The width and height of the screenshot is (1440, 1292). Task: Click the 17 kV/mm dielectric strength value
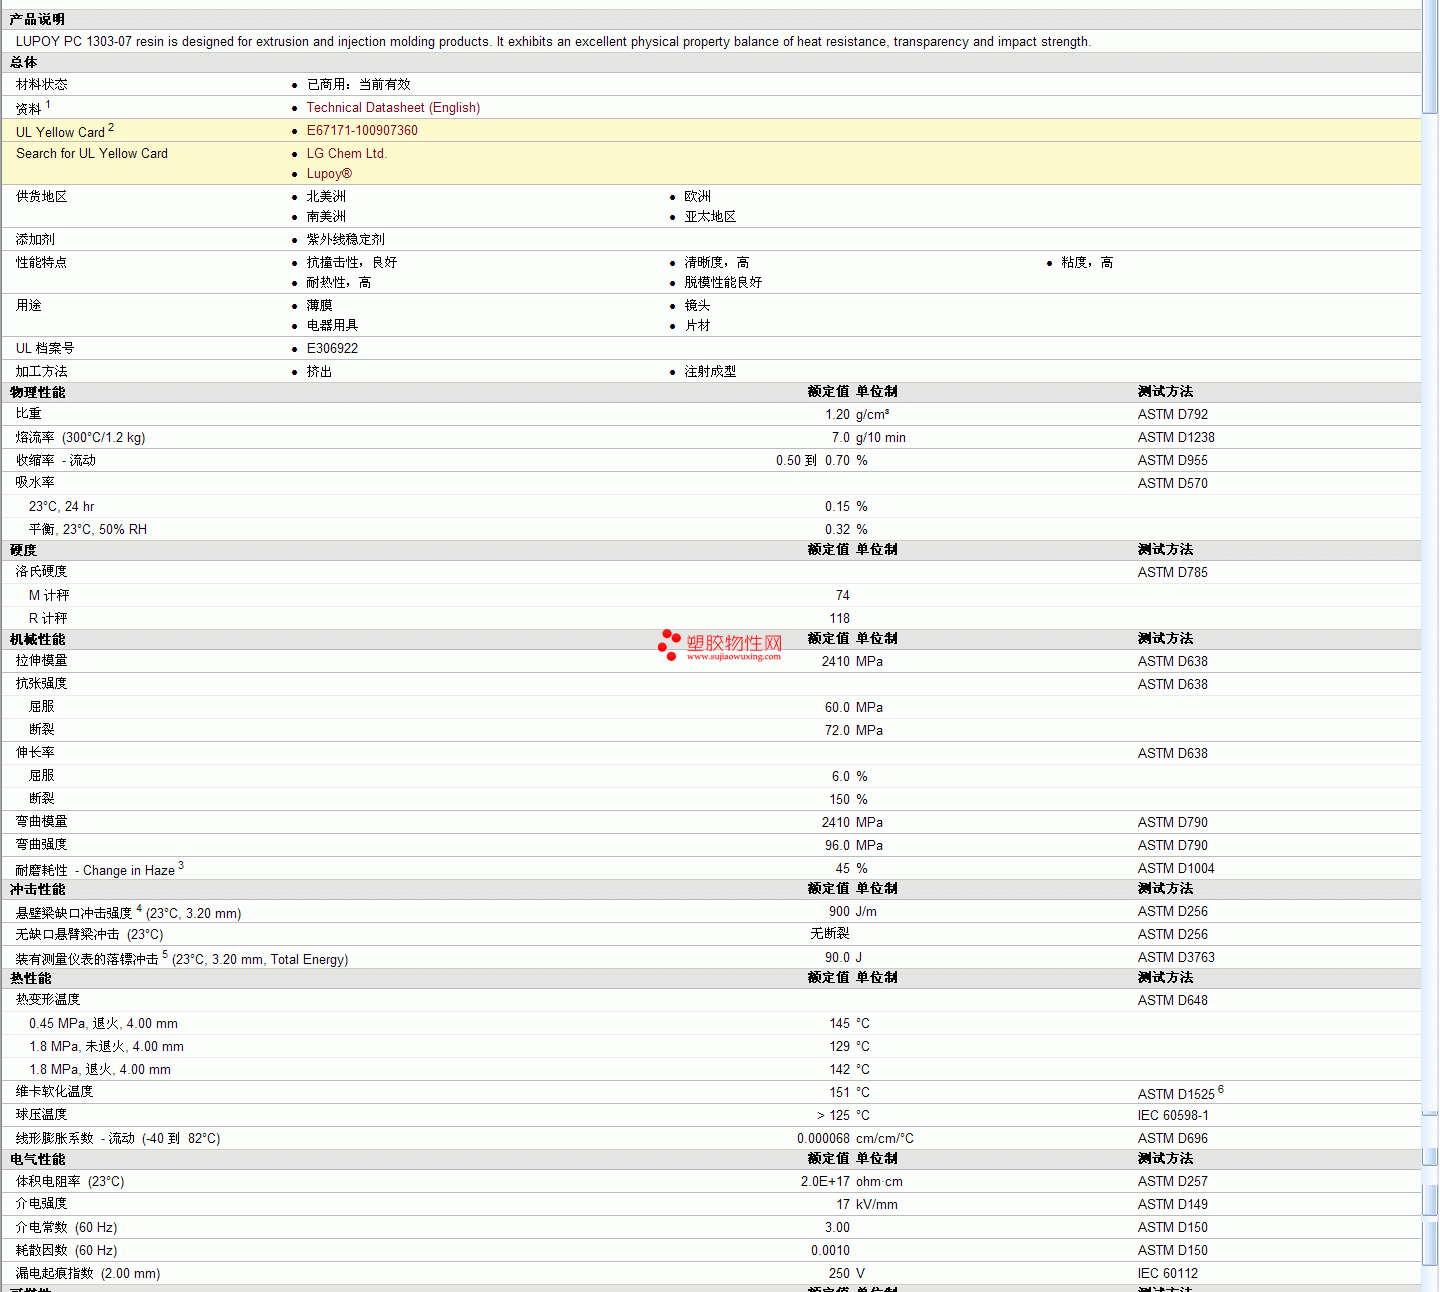point(867,1204)
